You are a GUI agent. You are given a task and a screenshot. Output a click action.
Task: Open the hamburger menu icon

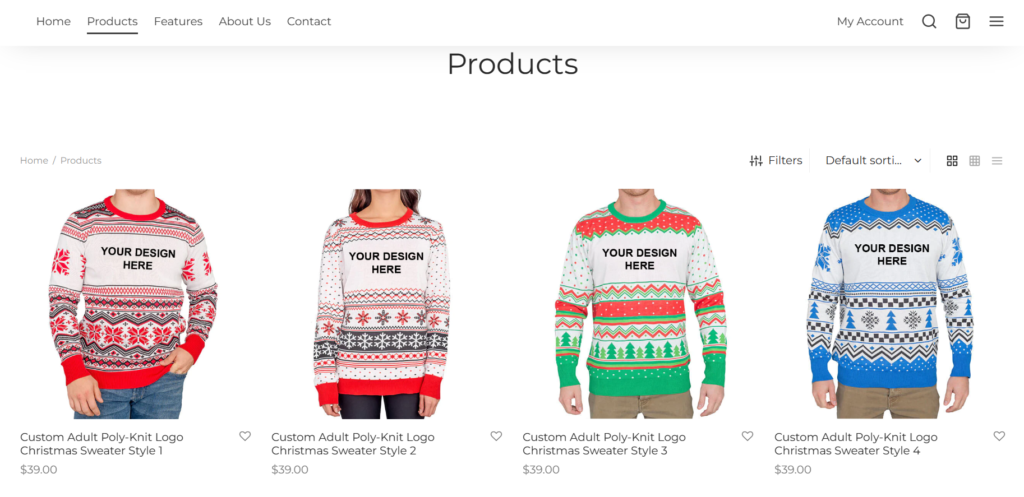(996, 21)
